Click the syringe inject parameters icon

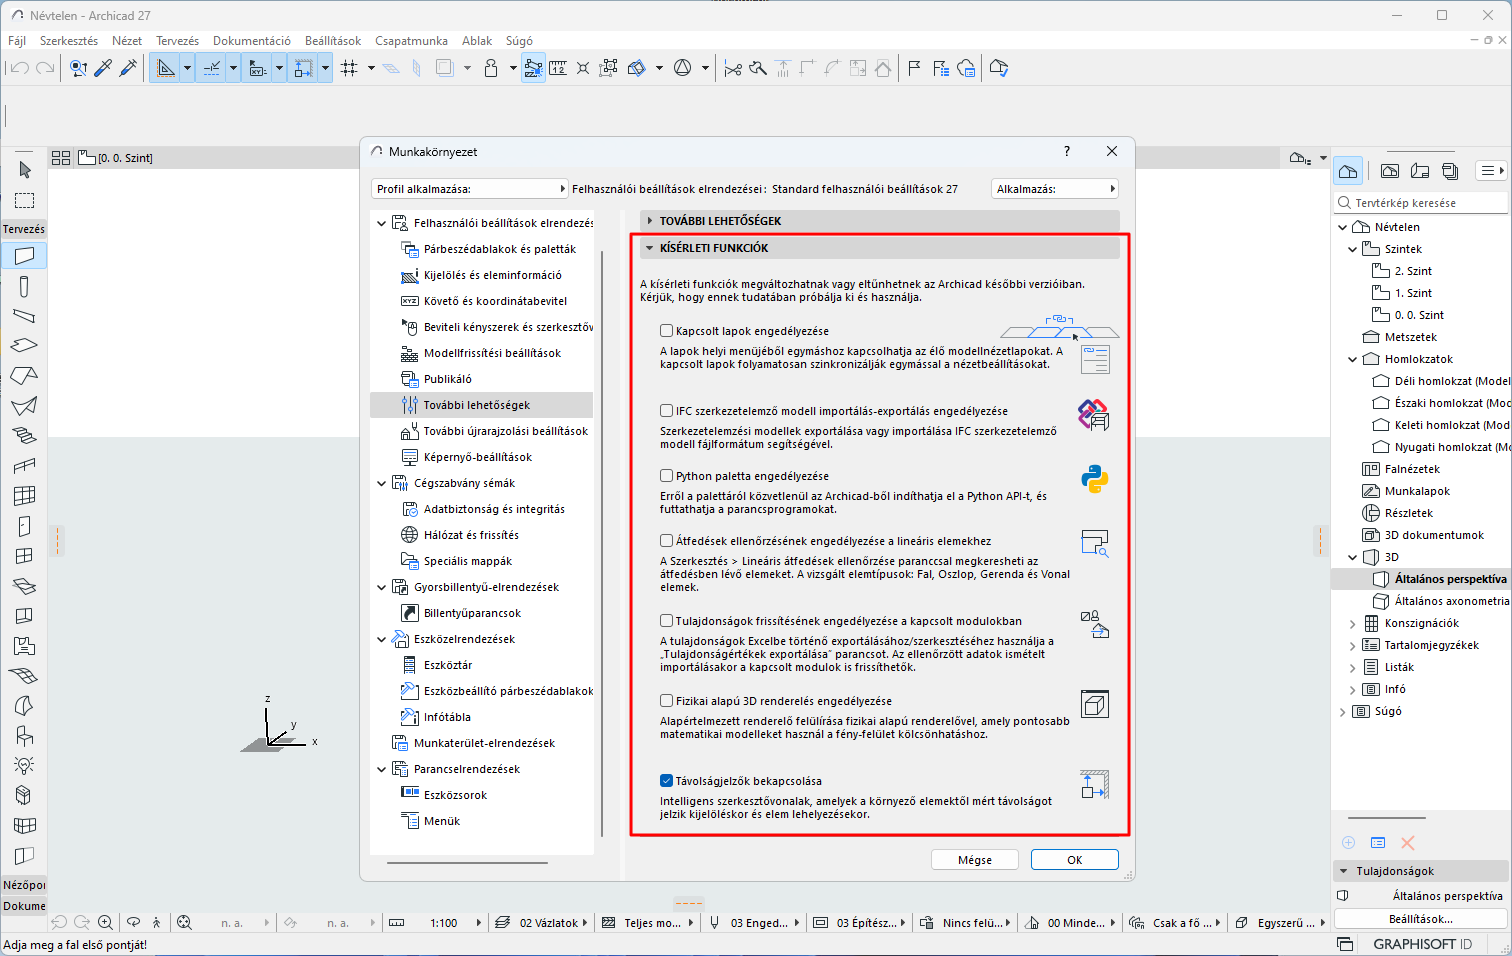(128, 68)
